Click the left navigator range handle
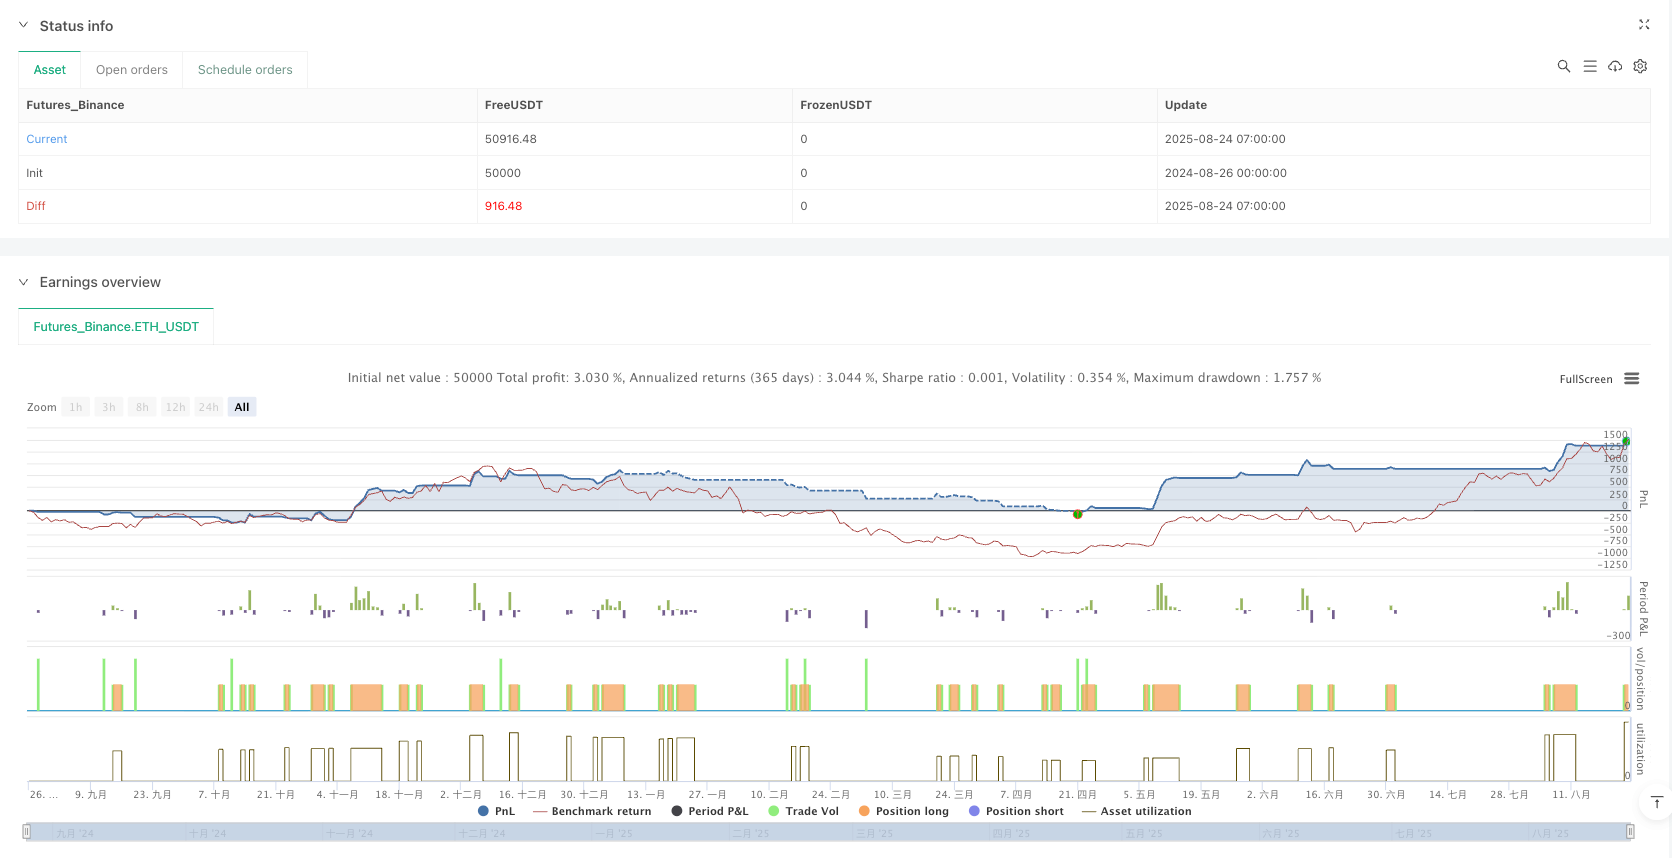The width and height of the screenshot is (1672, 858). pyautogui.click(x=27, y=832)
